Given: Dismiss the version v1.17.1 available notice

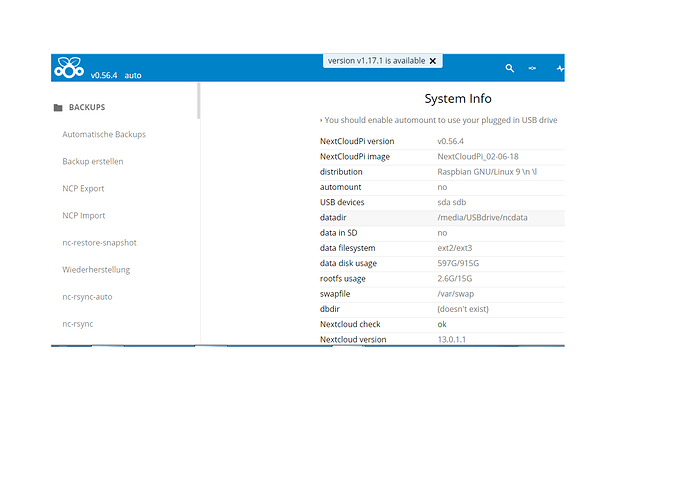Looking at the screenshot, I should (433, 61).
